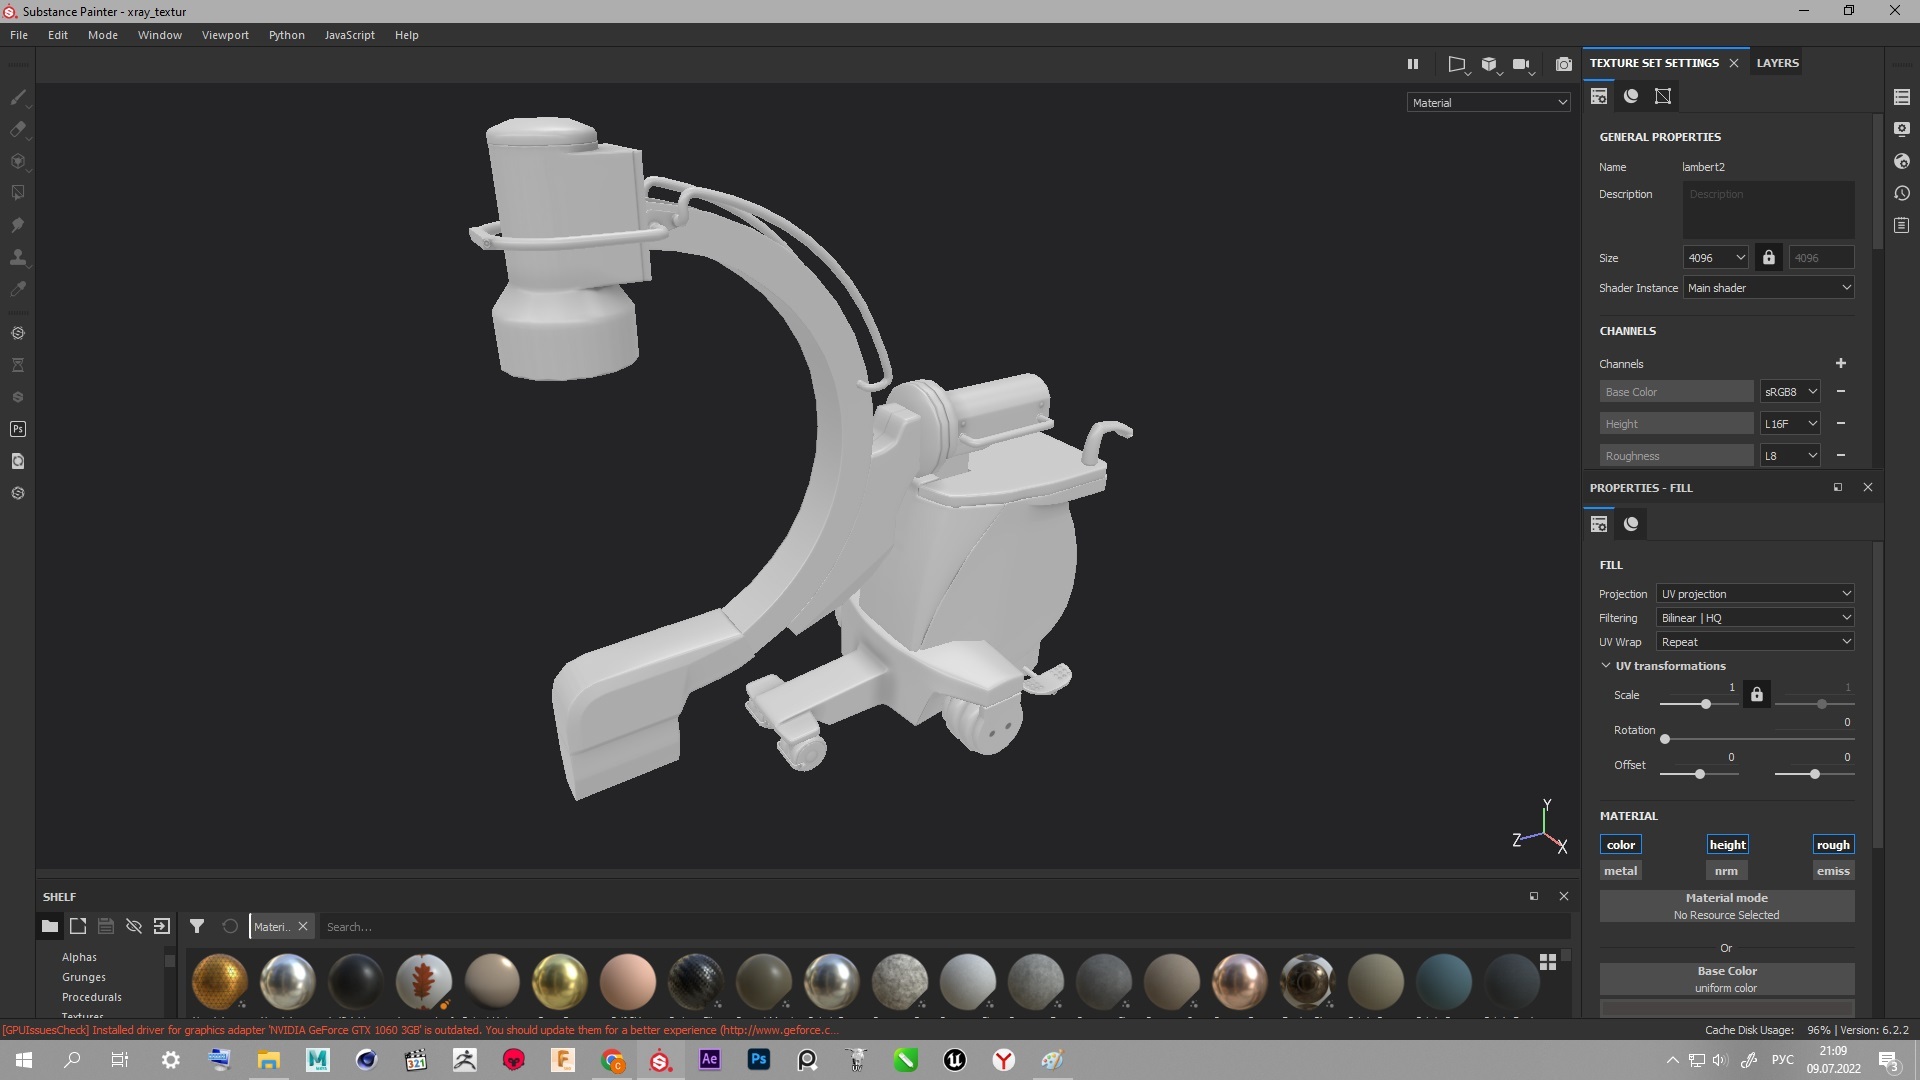Select the Eraser tool in sidebar
The width and height of the screenshot is (1920, 1080).
[18, 129]
